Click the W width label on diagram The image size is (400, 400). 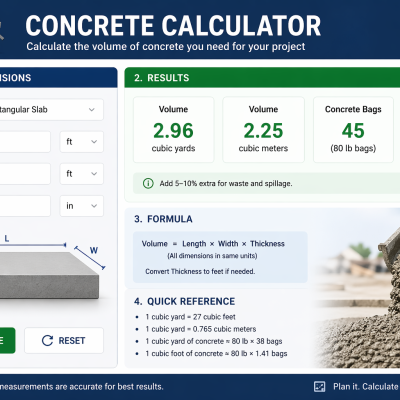(x=94, y=250)
